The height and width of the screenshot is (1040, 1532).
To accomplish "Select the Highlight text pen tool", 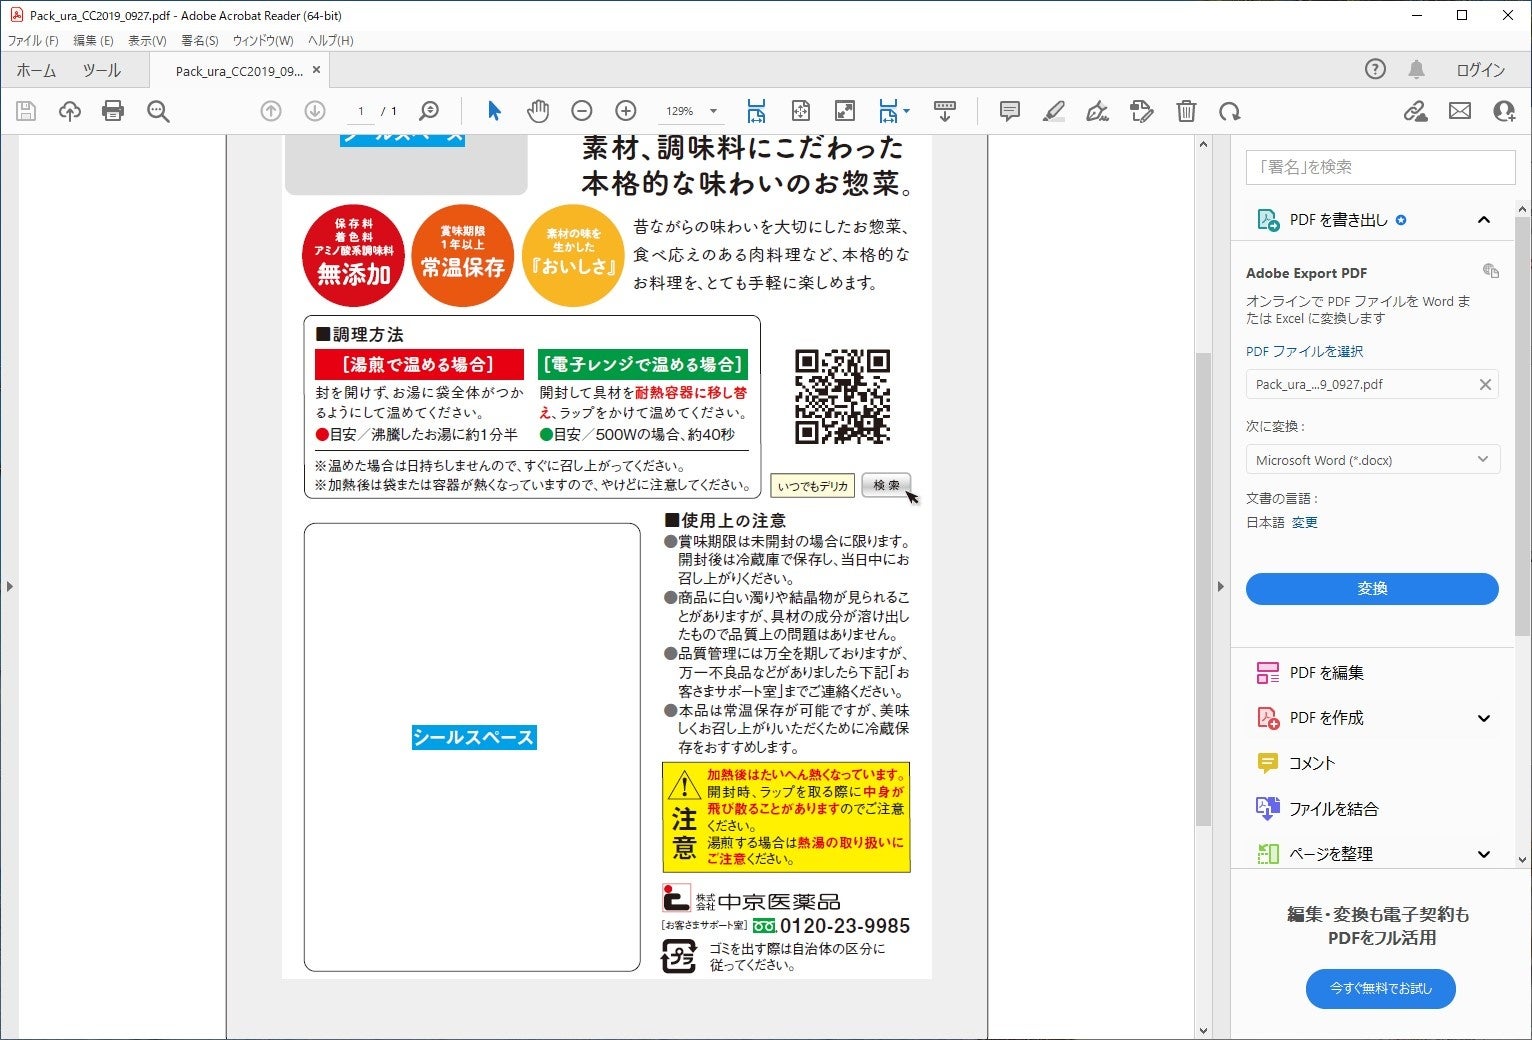I will pyautogui.click(x=1053, y=111).
